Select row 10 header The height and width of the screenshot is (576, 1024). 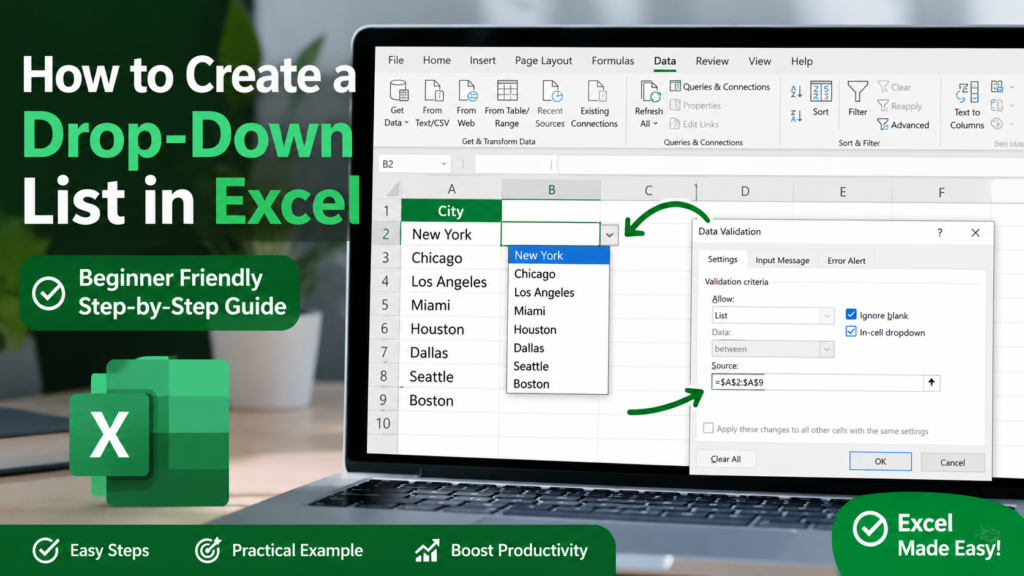click(x=383, y=423)
